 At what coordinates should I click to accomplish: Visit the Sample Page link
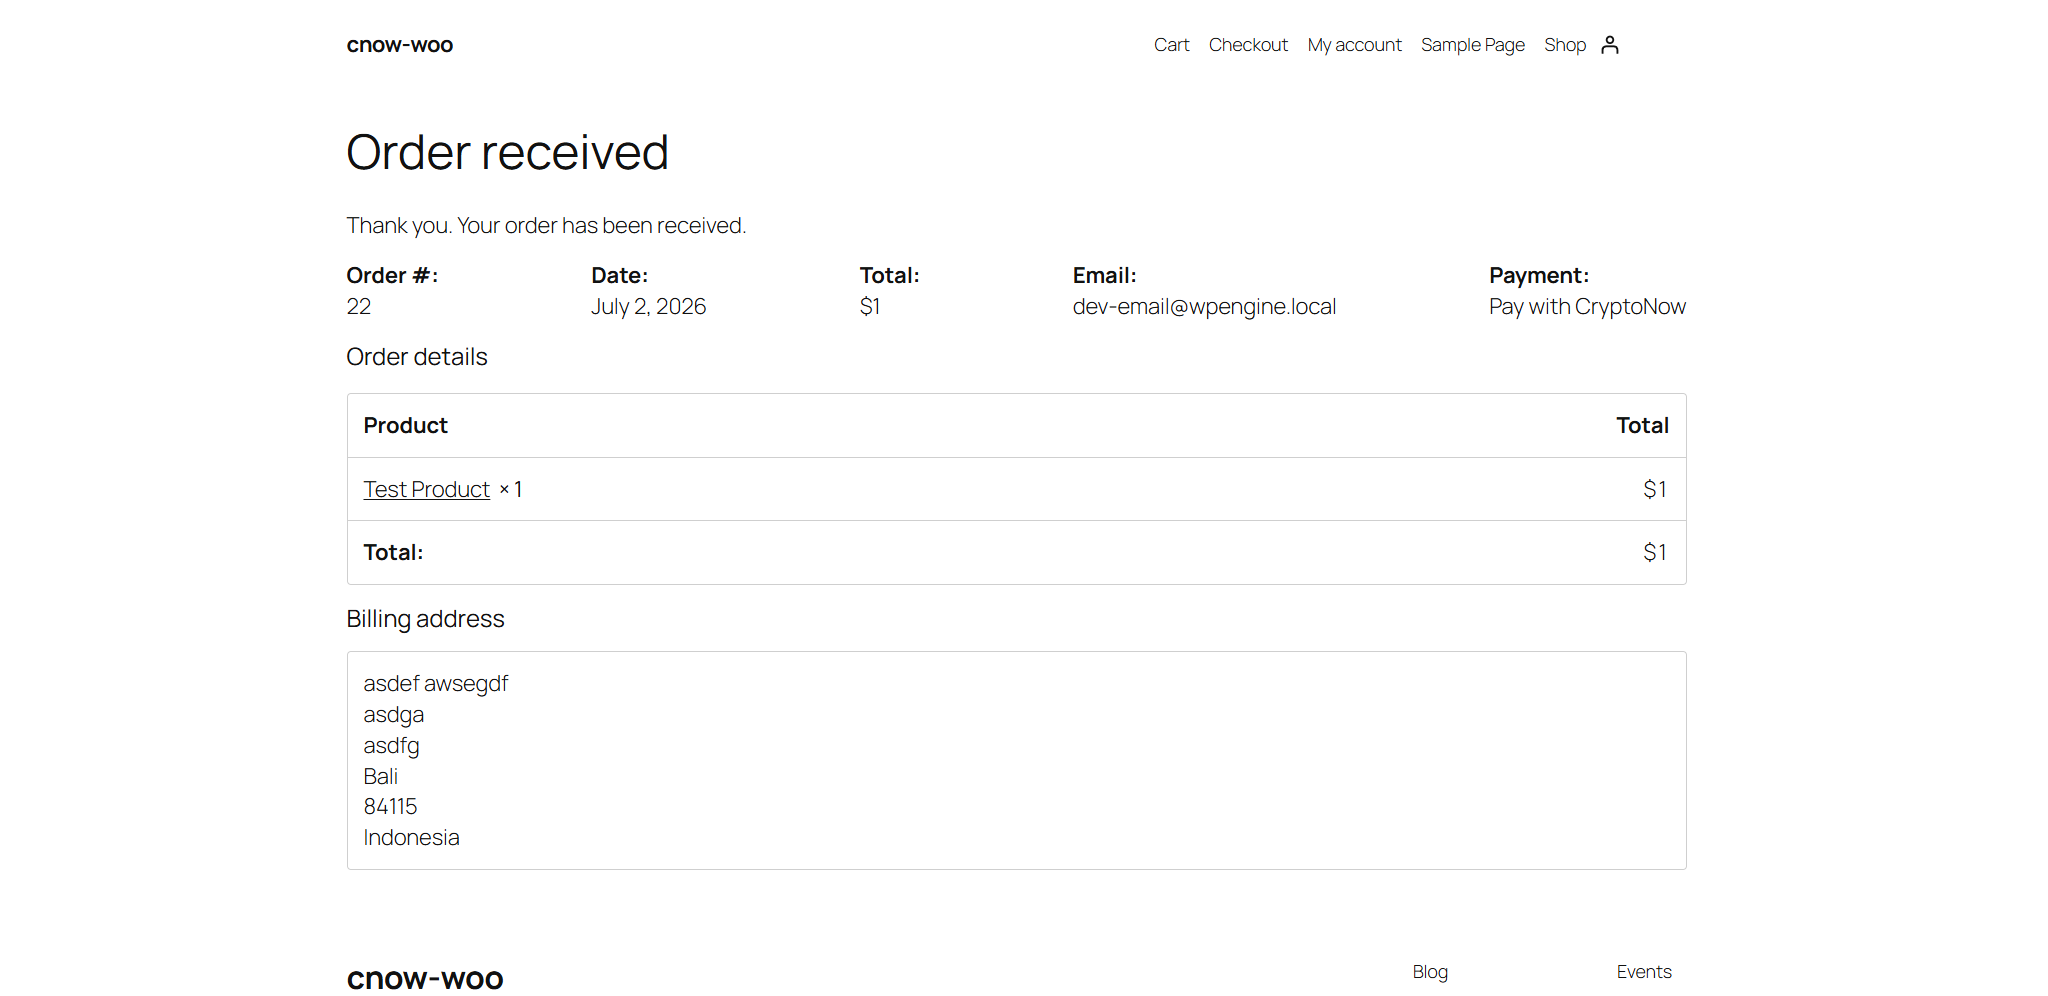tap(1472, 45)
